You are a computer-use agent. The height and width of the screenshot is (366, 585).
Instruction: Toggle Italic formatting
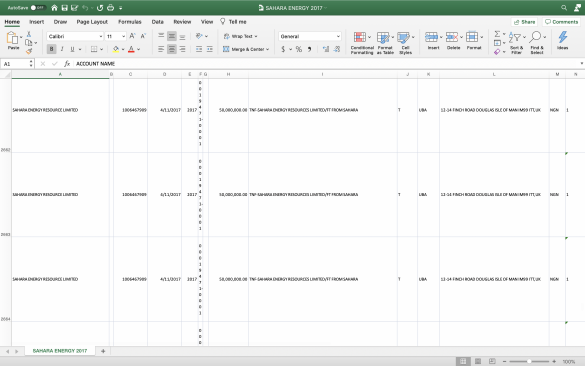pyautogui.click(x=62, y=49)
